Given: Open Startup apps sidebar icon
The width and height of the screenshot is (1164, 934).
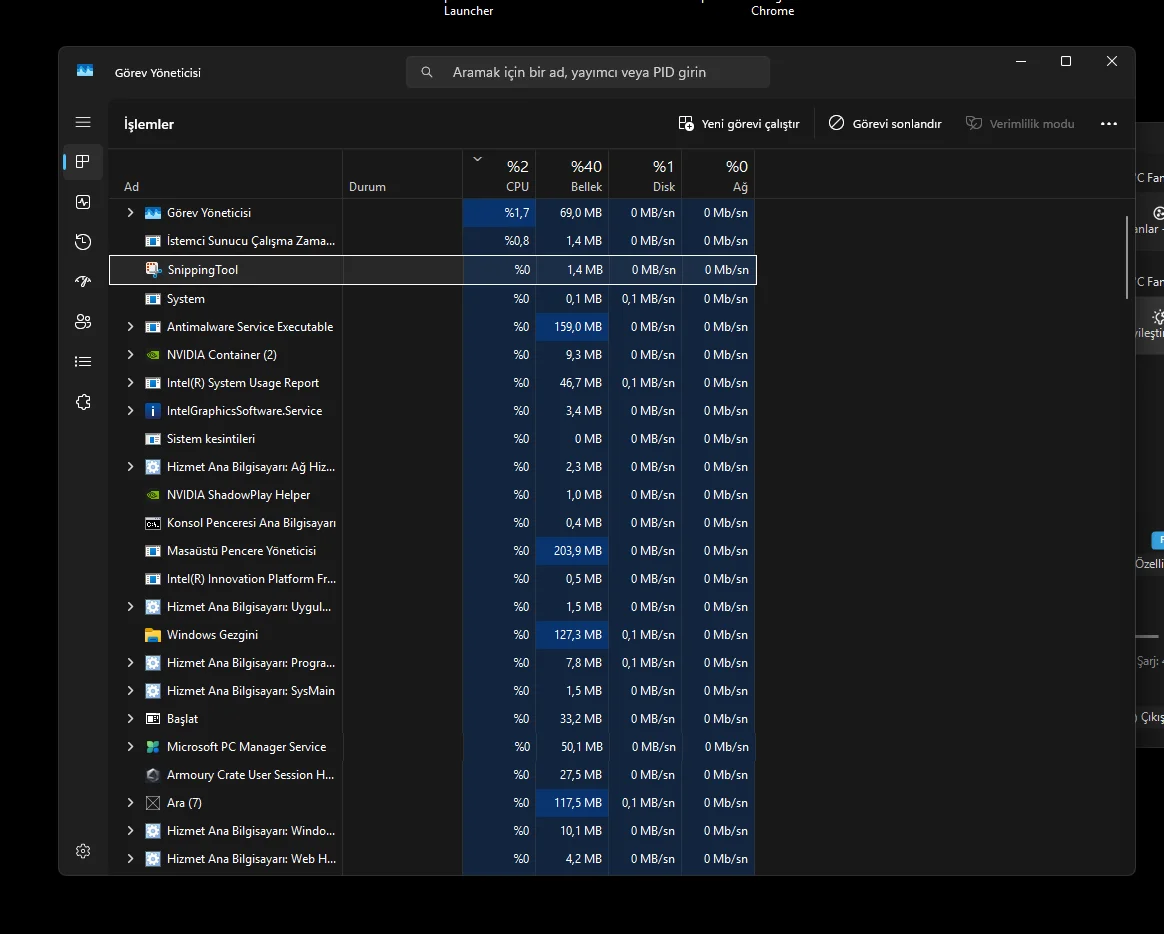Looking at the screenshot, I should [83, 282].
